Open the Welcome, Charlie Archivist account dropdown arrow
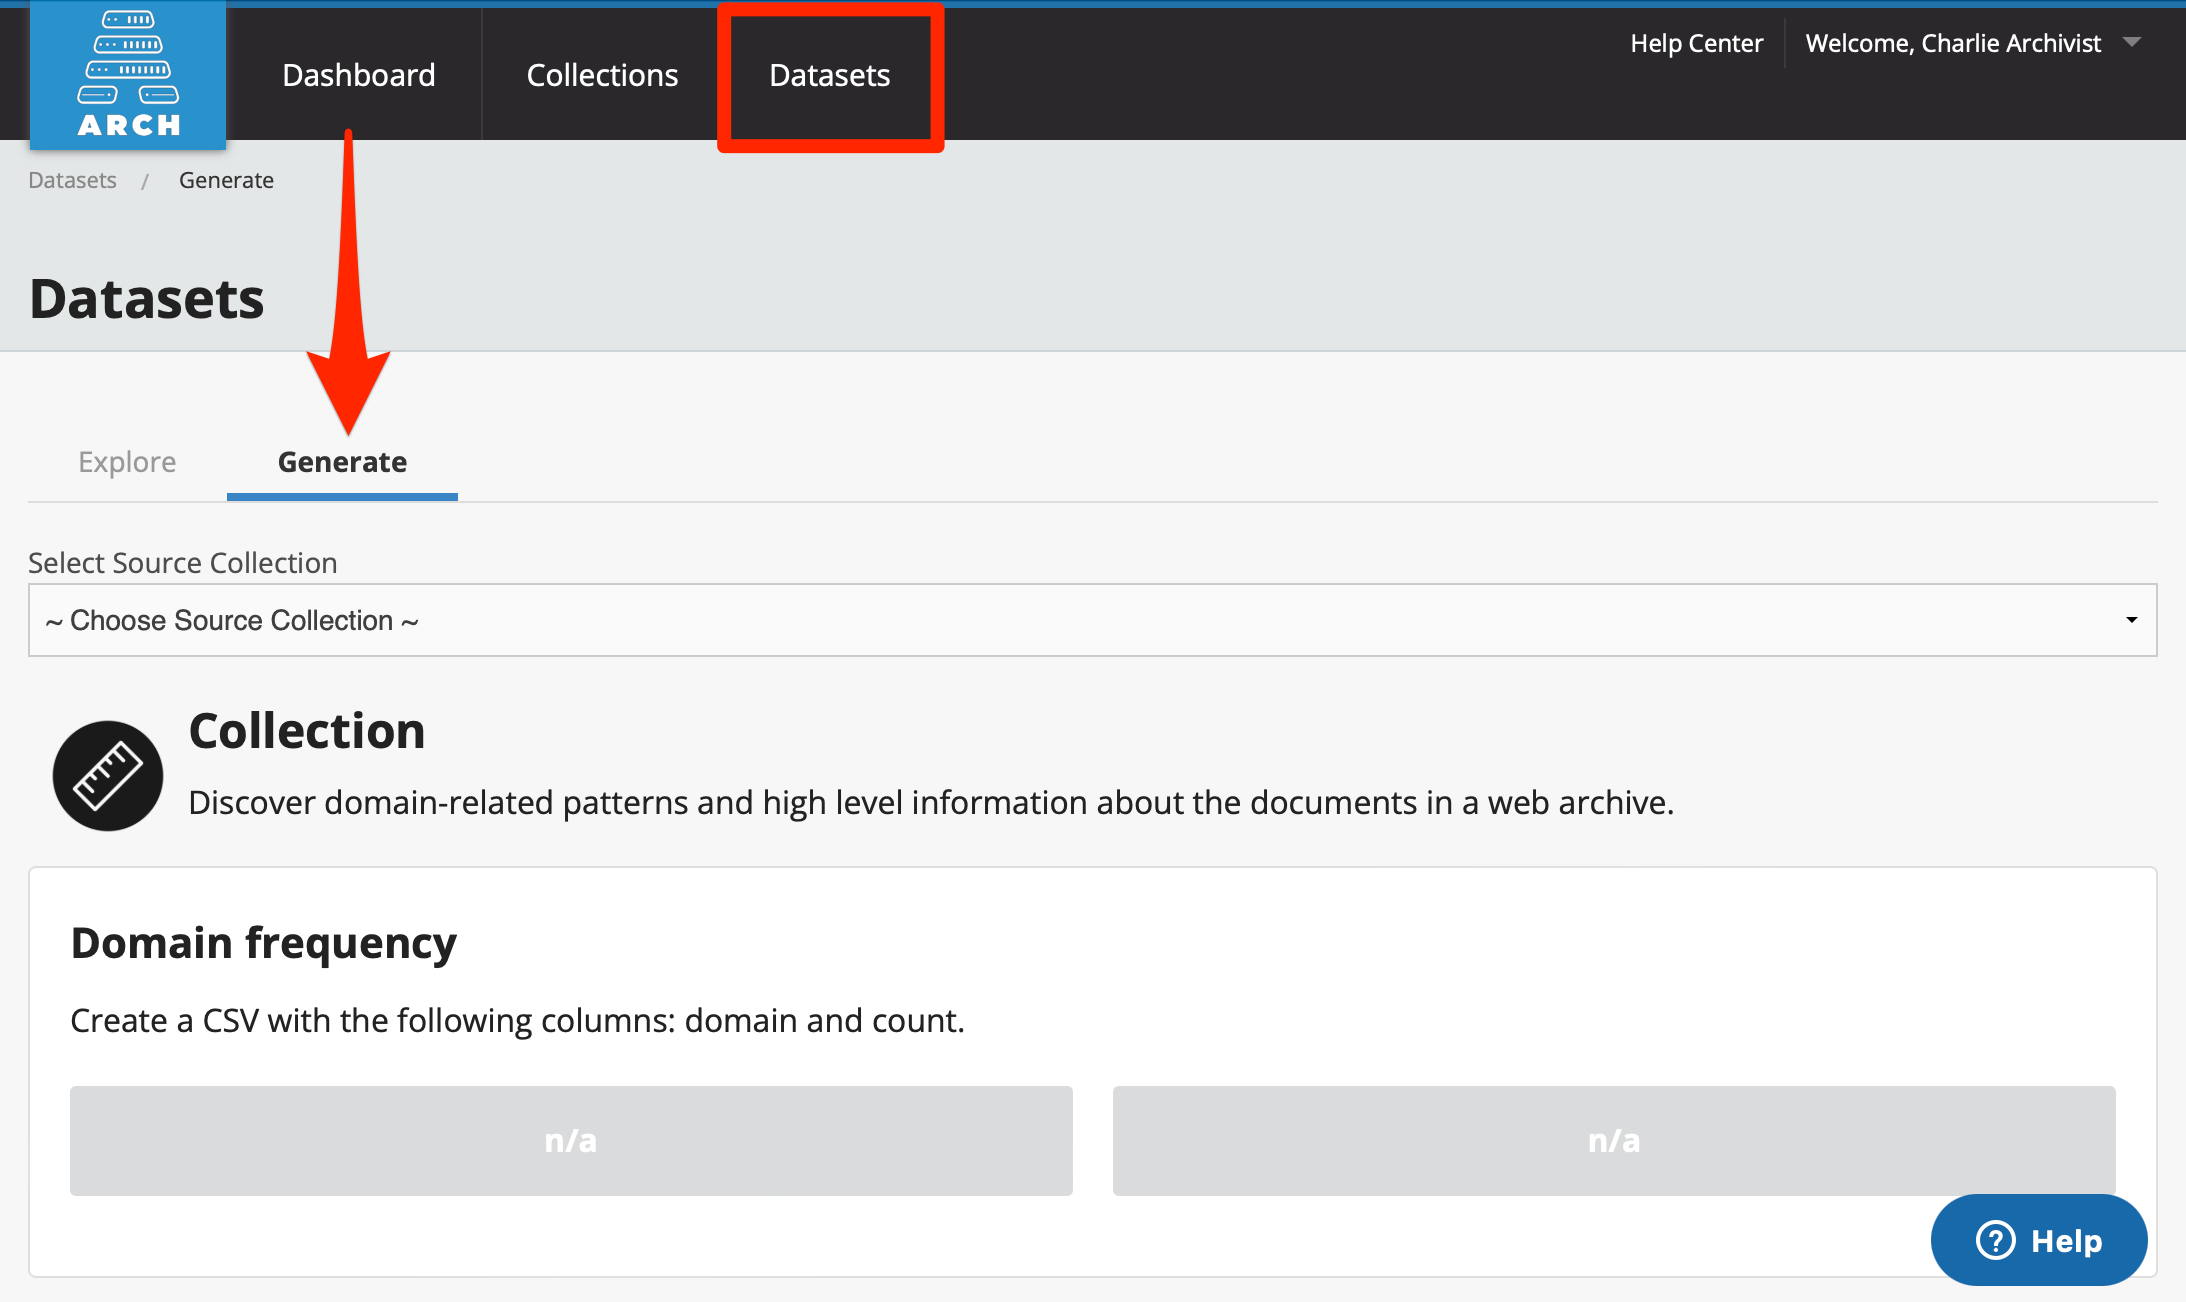 click(2135, 43)
